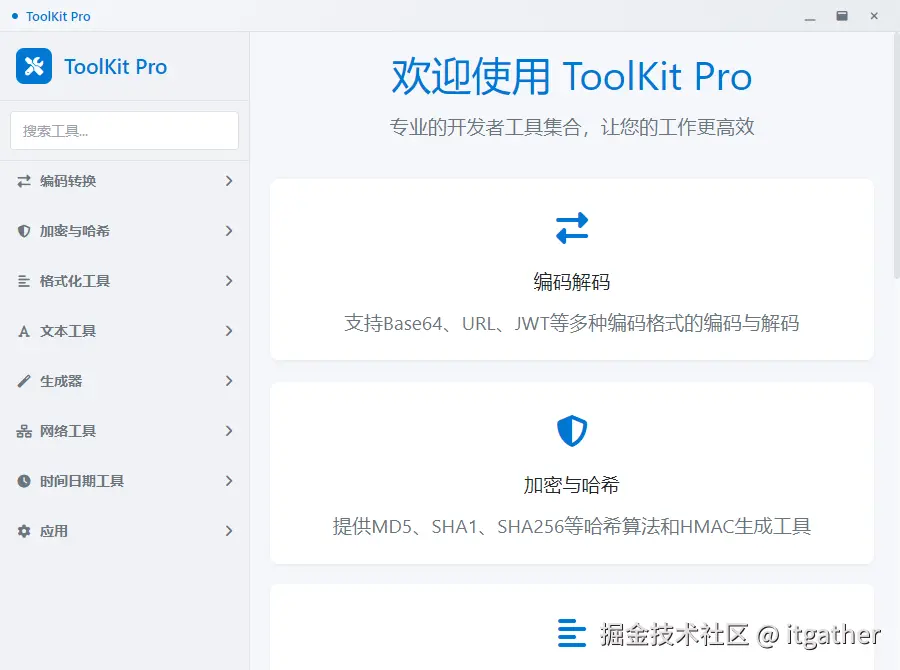Expand the 加密与哈希 sidebar chevron
Image resolution: width=900 pixels, height=670 pixels.
pos(228,231)
